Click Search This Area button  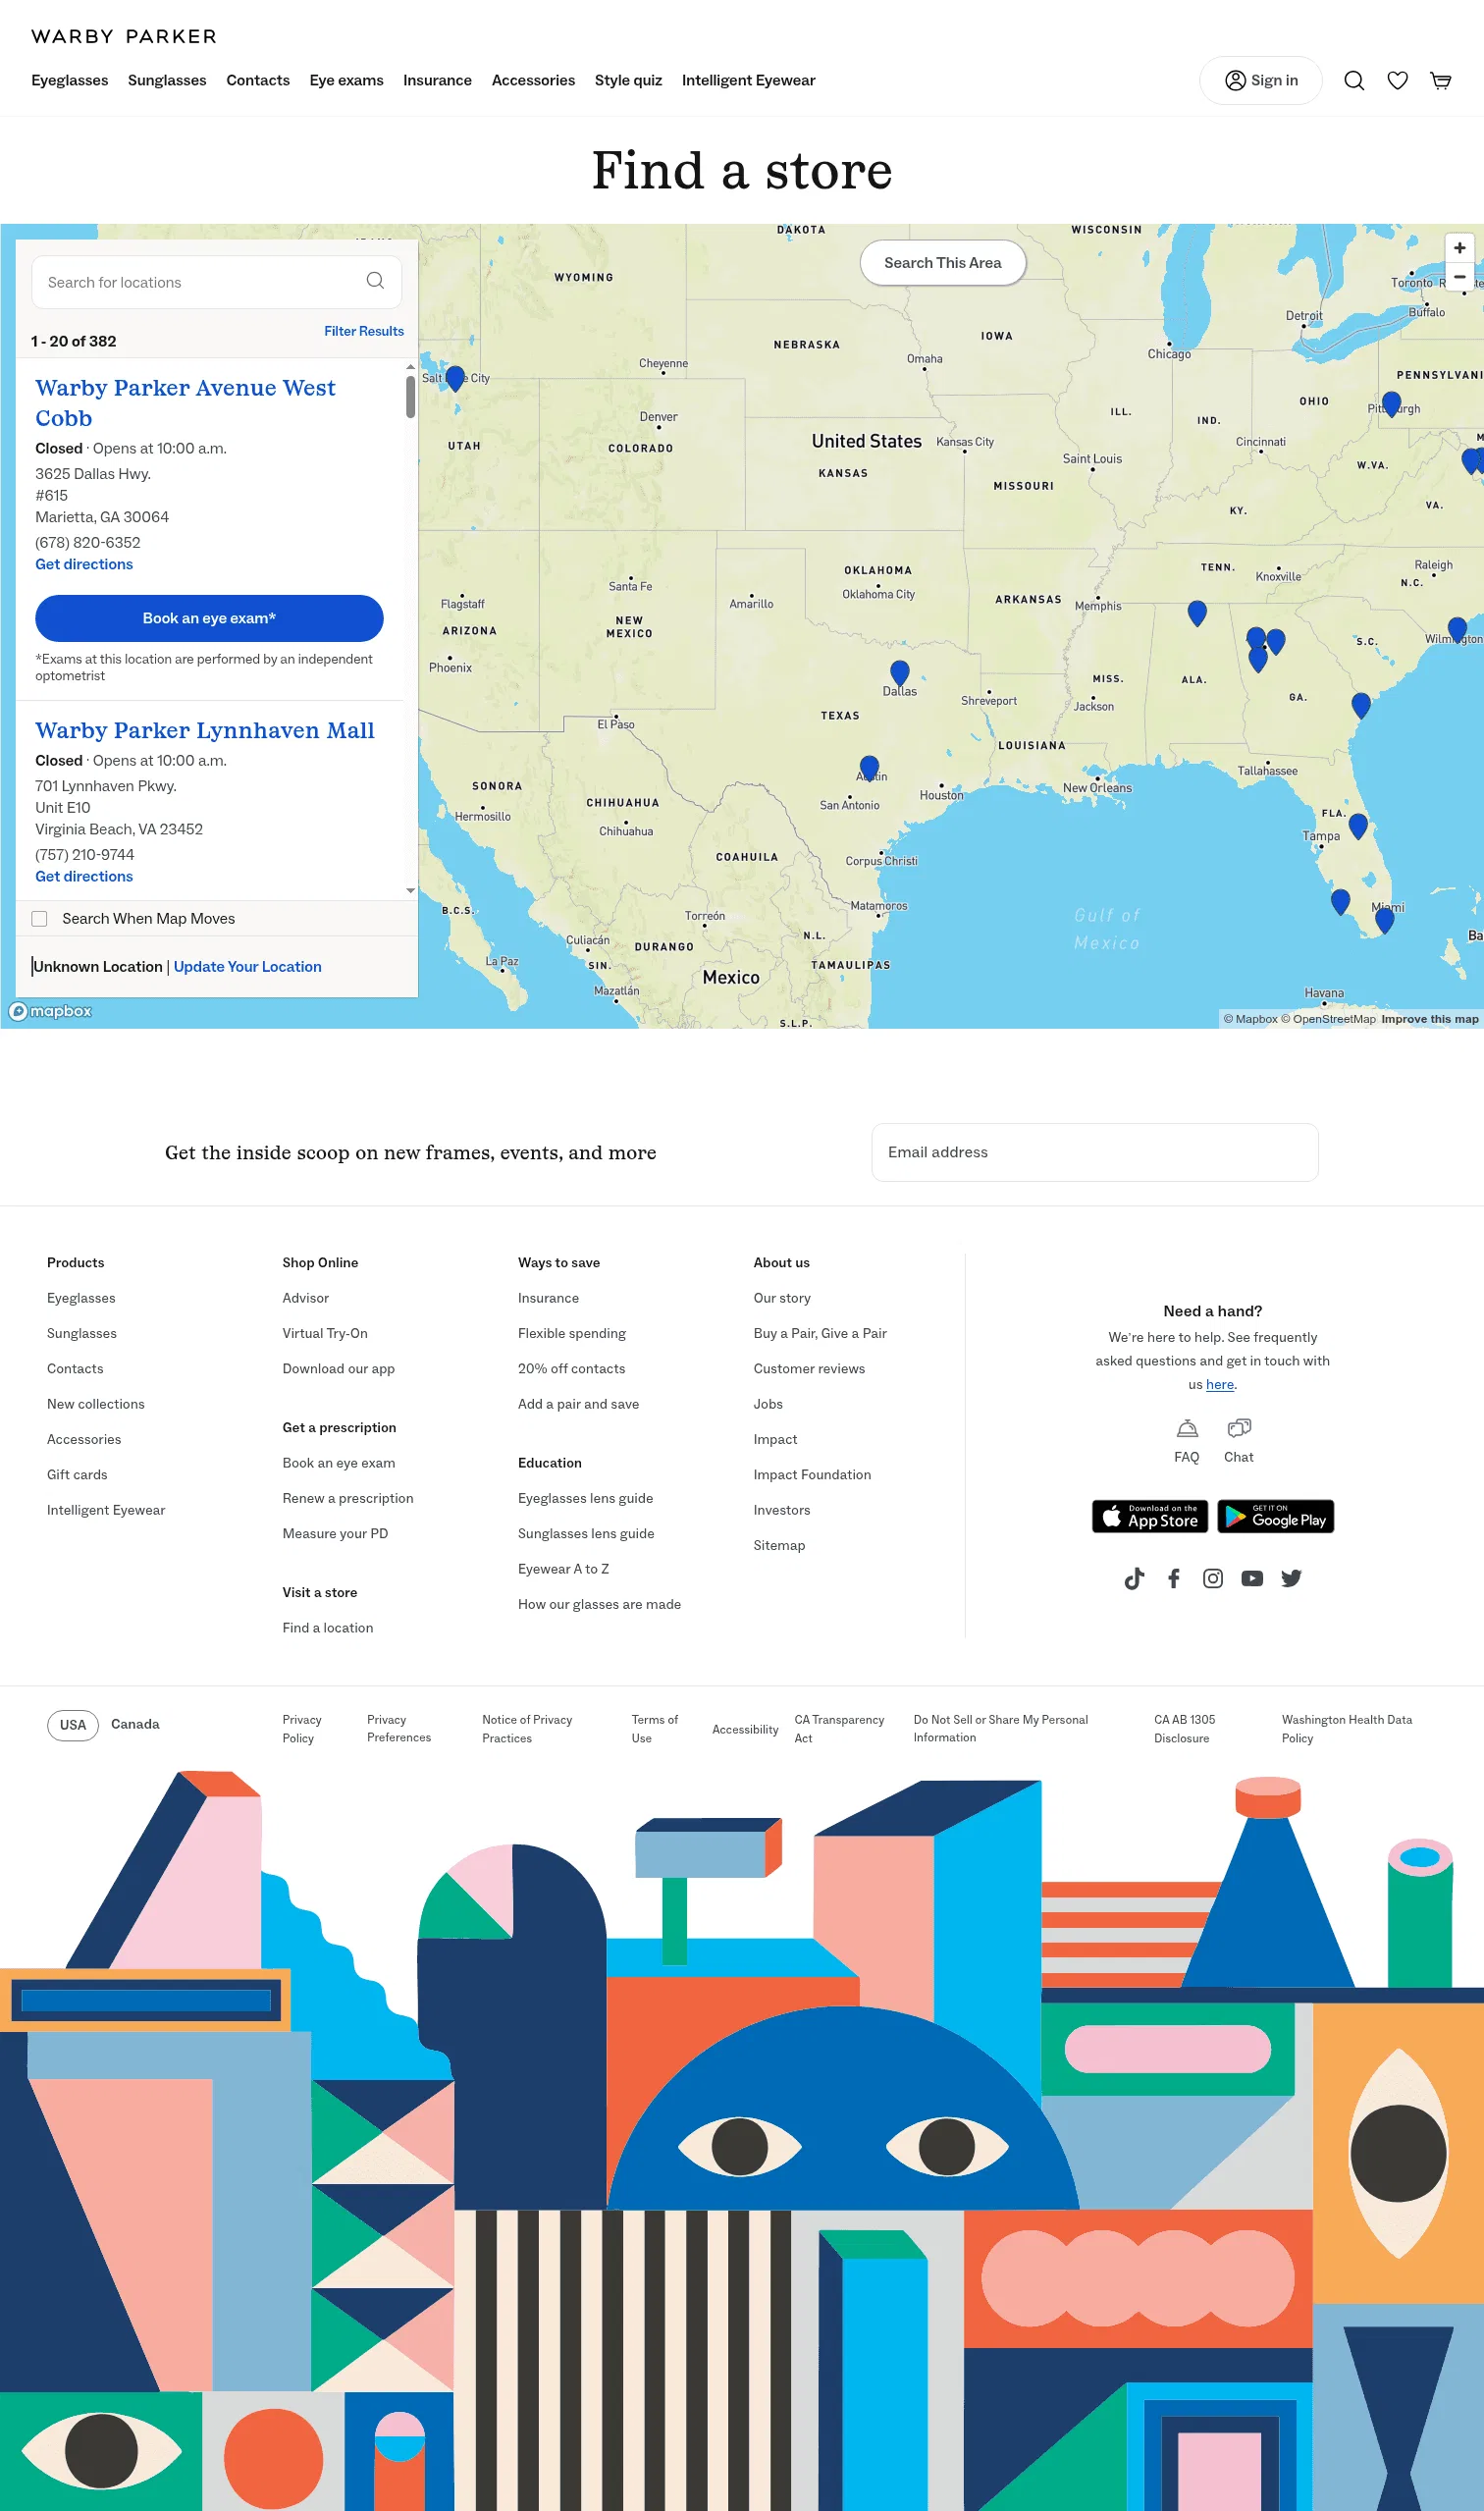(943, 263)
